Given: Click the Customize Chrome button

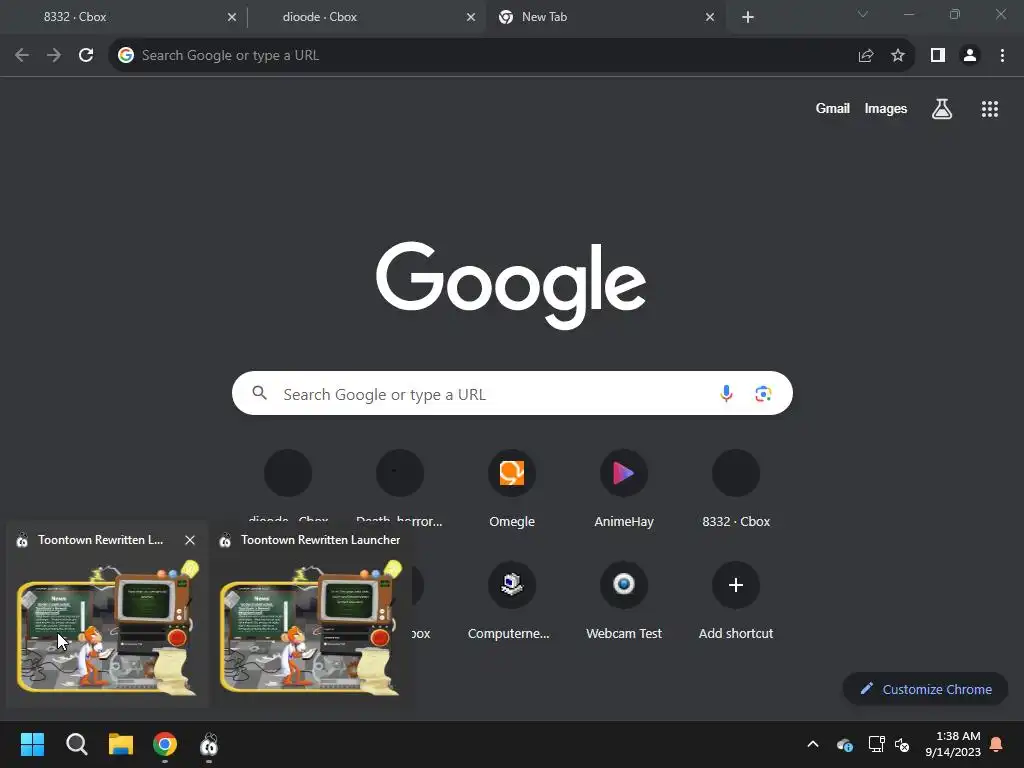Looking at the screenshot, I should (x=925, y=689).
